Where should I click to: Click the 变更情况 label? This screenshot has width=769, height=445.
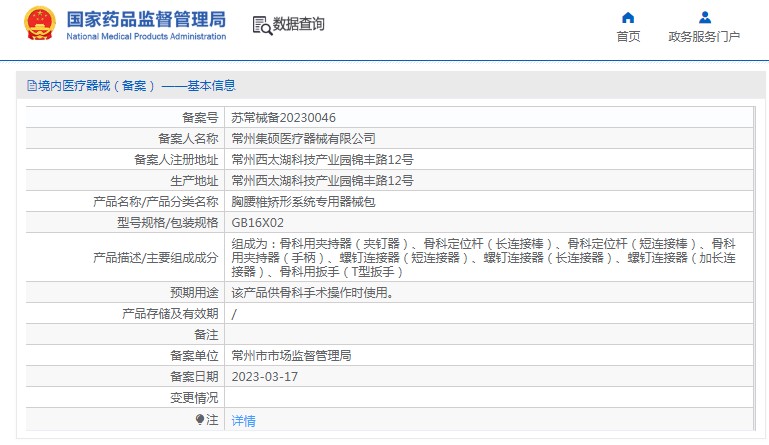194,398
